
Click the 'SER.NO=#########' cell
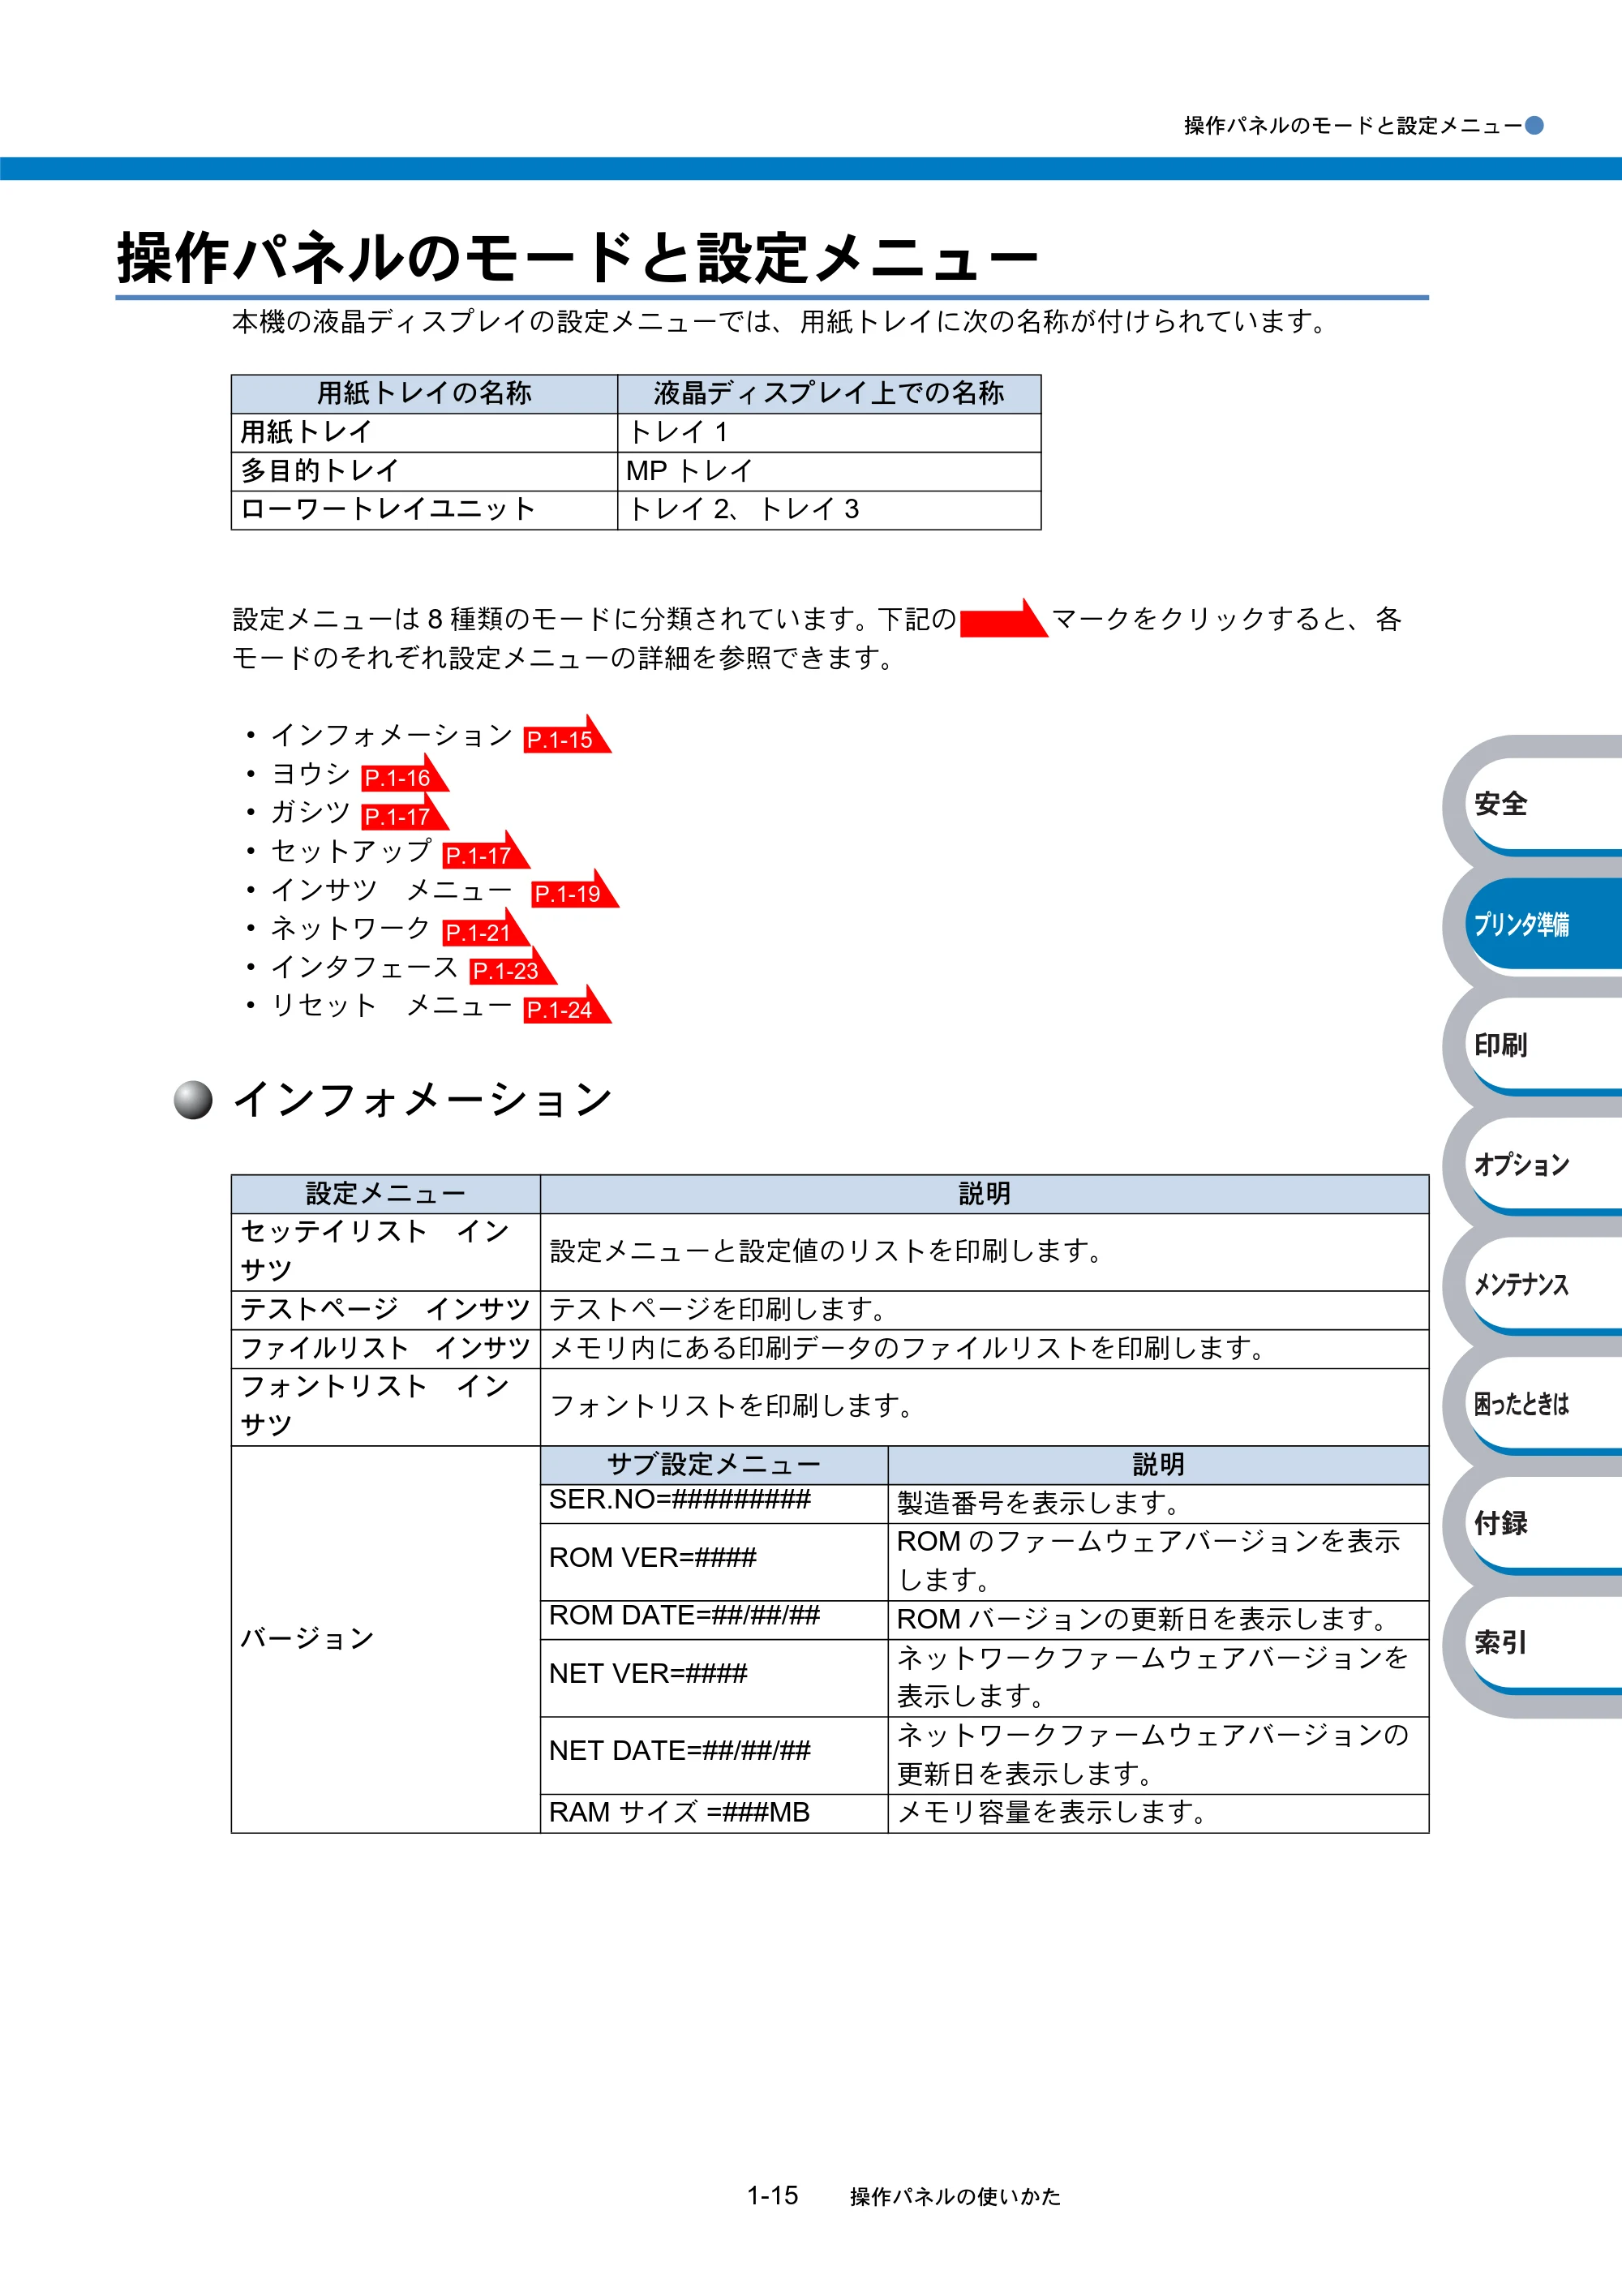714,1503
